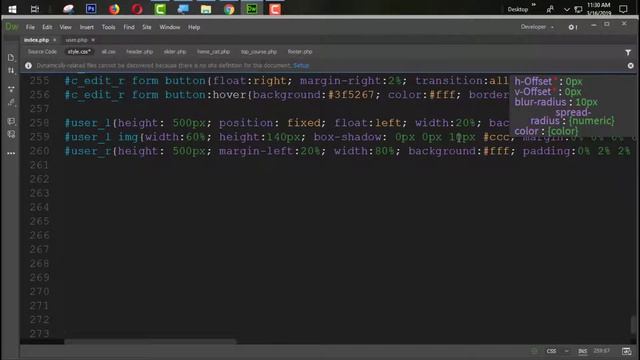
Task: Select header.php related file
Action: pos(140,52)
